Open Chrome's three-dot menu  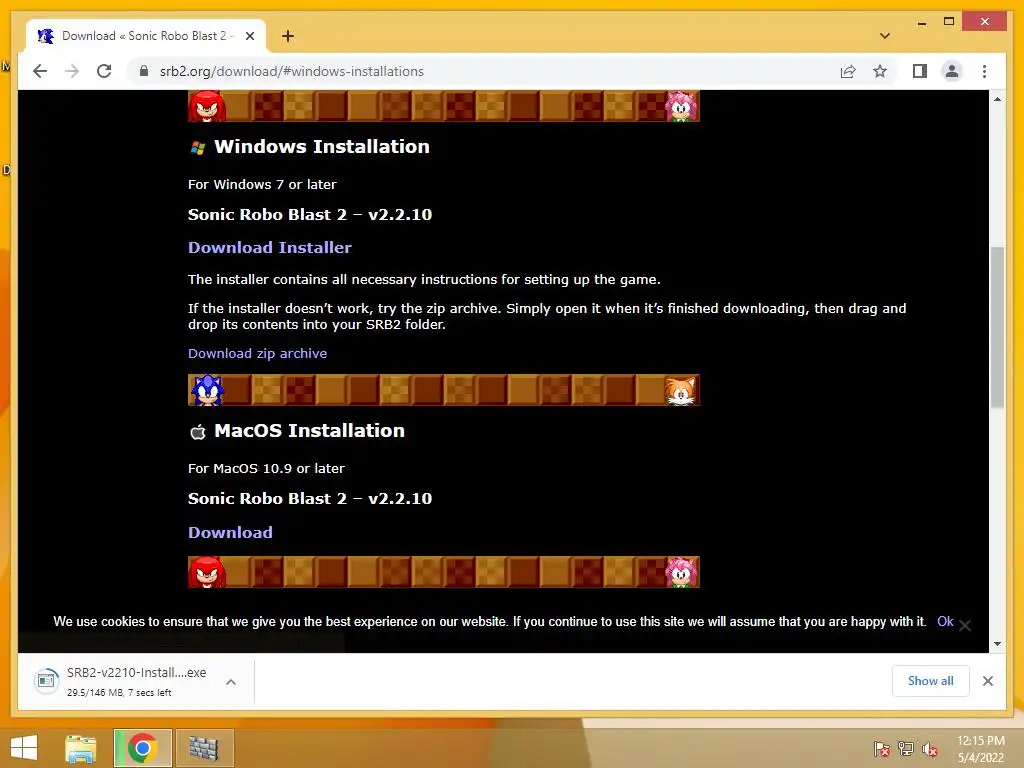pyautogui.click(x=984, y=71)
